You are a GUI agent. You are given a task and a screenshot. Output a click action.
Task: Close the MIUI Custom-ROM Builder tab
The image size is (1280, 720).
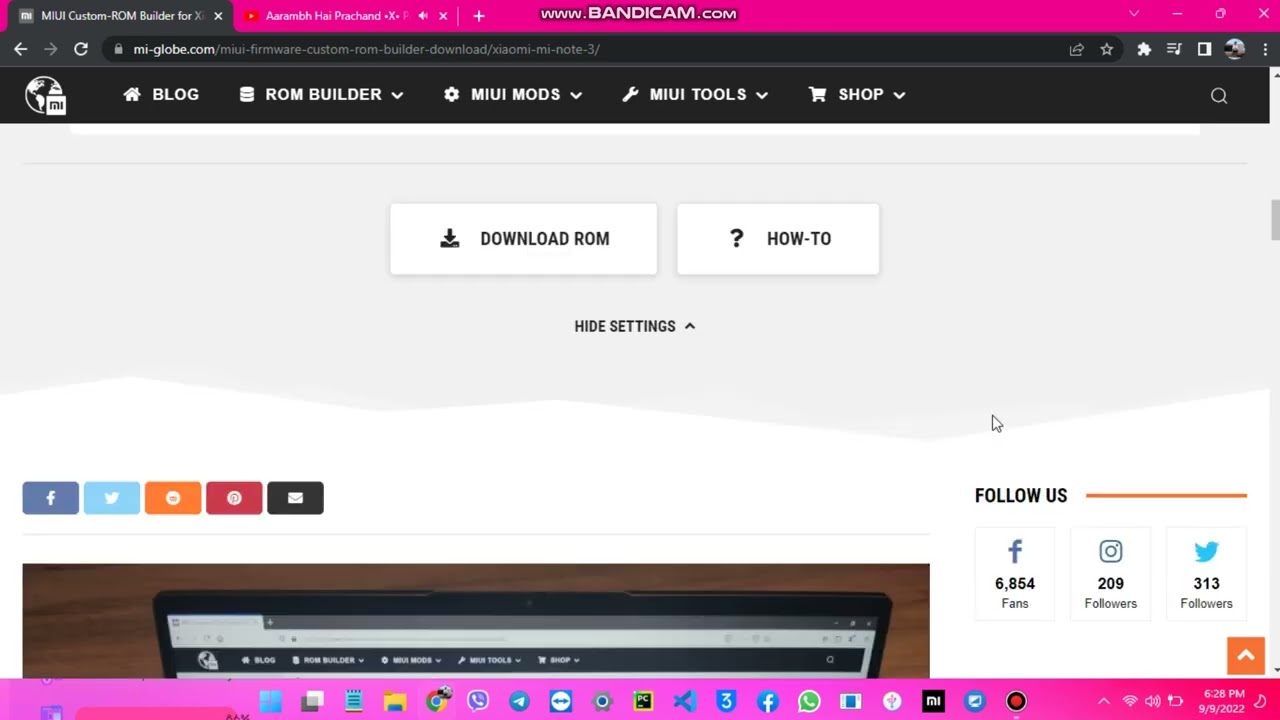[x=218, y=16]
